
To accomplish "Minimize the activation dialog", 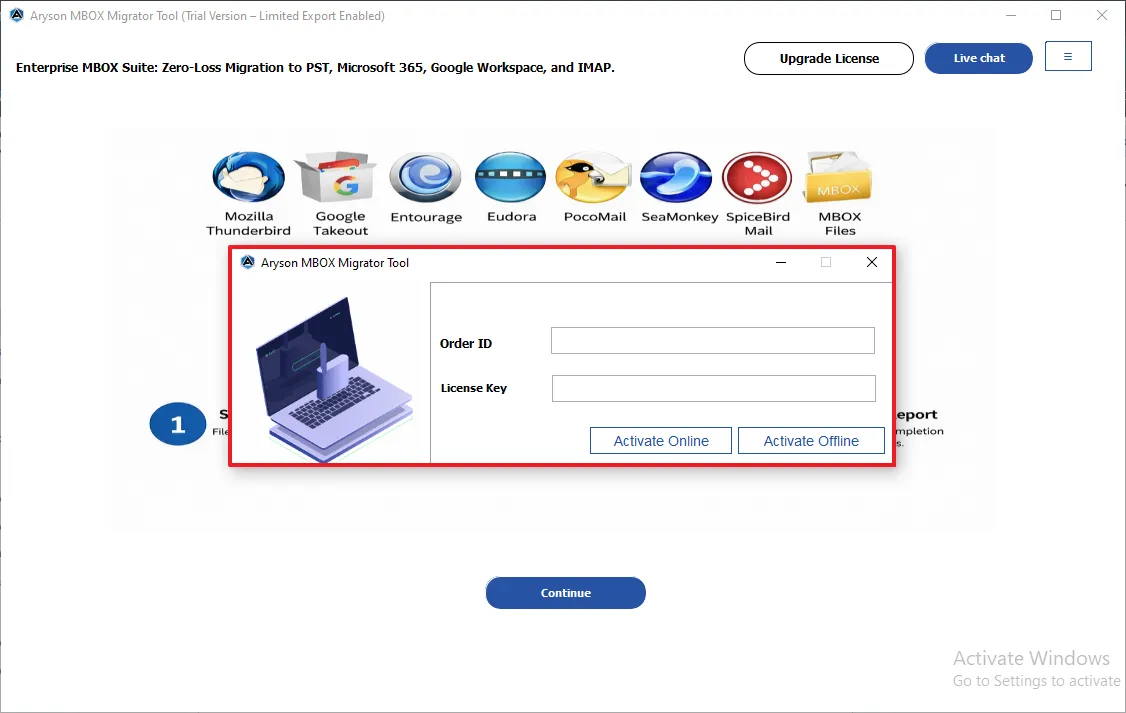I will pos(781,262).
